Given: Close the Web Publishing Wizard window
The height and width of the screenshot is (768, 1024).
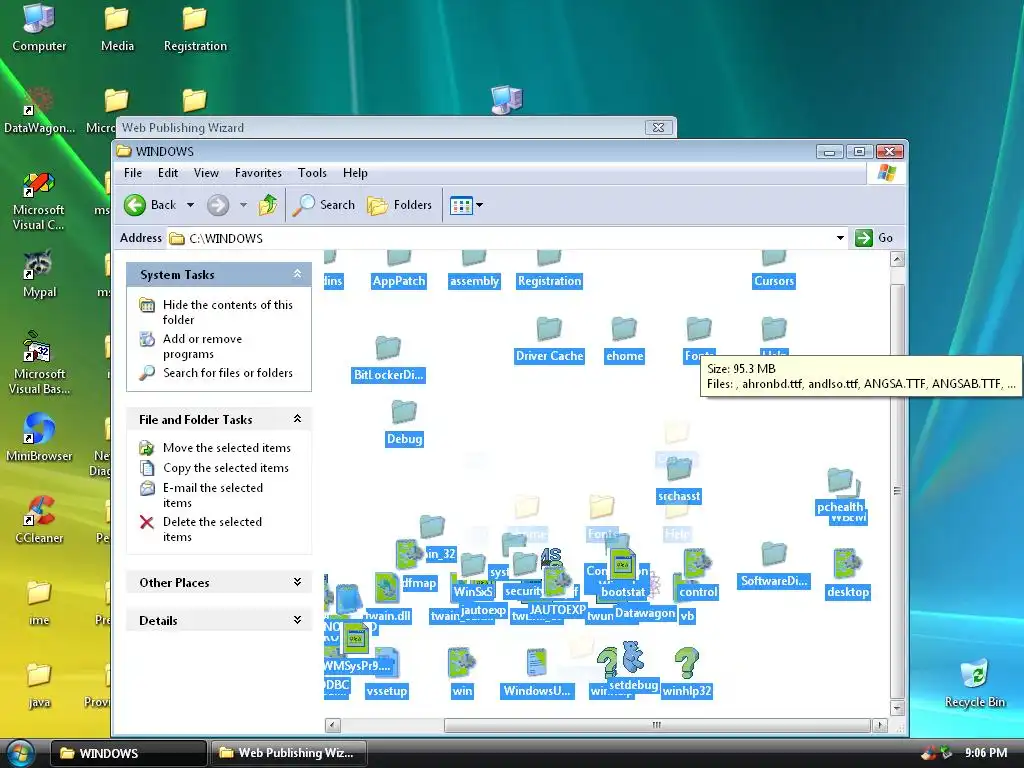Looking at the screenshot, I should (x=658, y=127).
